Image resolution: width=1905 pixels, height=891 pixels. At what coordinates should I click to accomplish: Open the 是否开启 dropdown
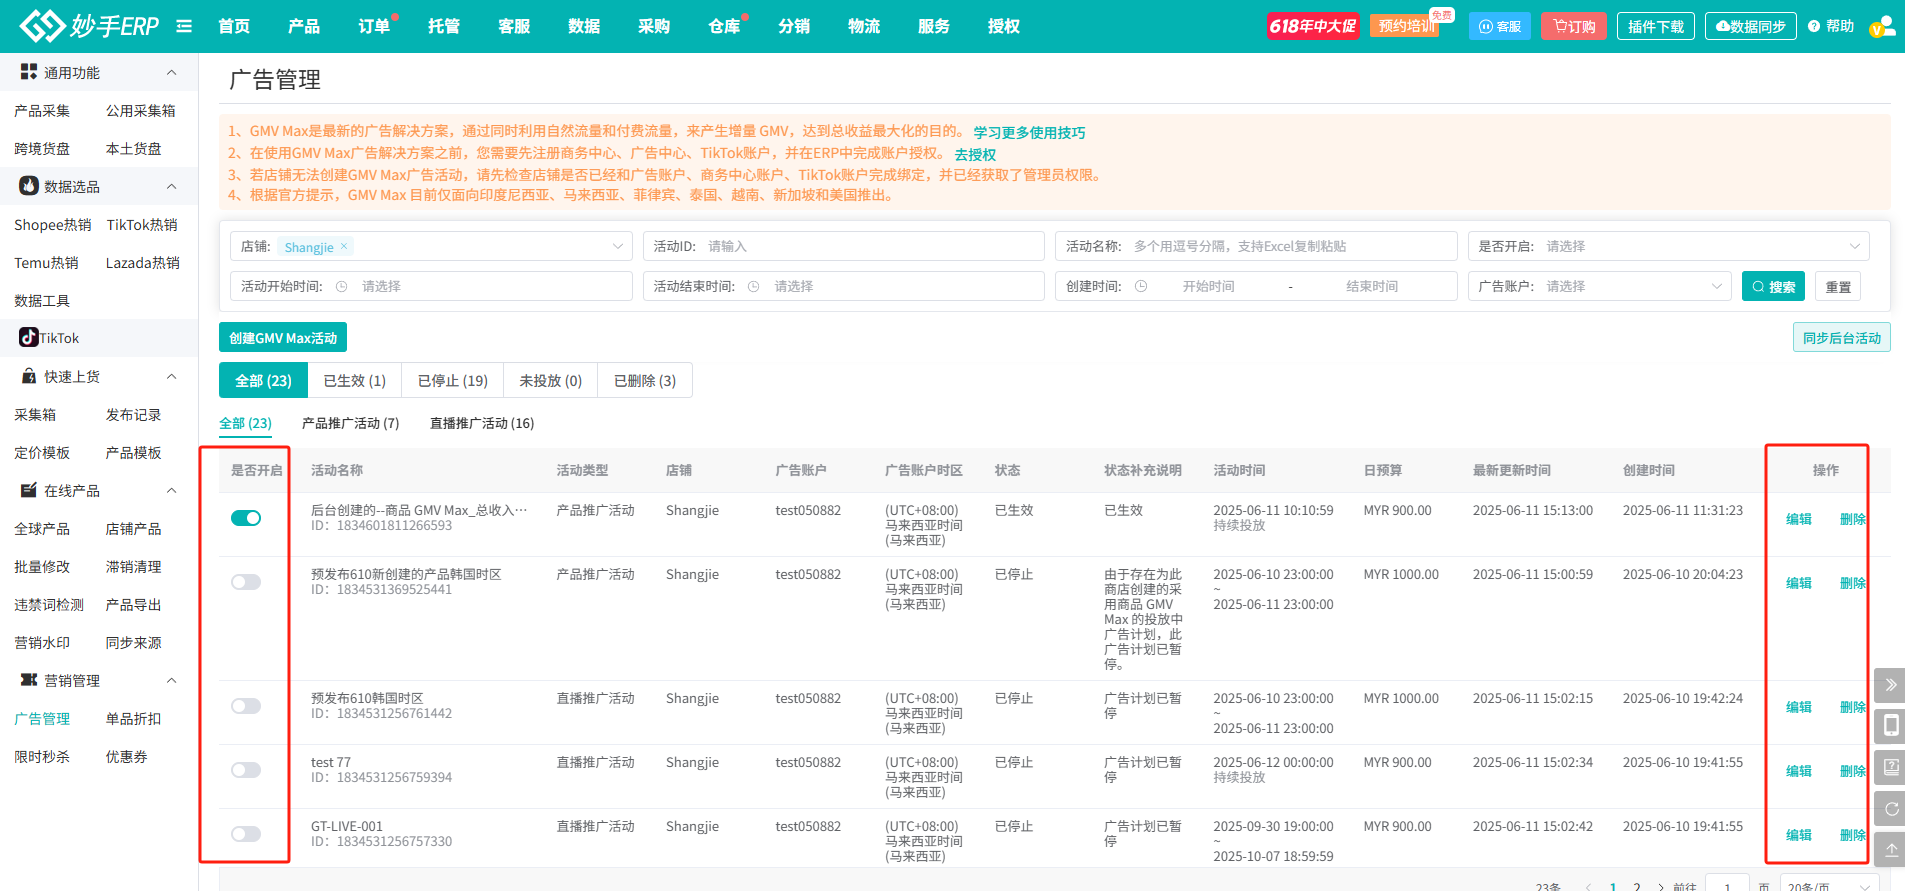(x=1669, y=246)
